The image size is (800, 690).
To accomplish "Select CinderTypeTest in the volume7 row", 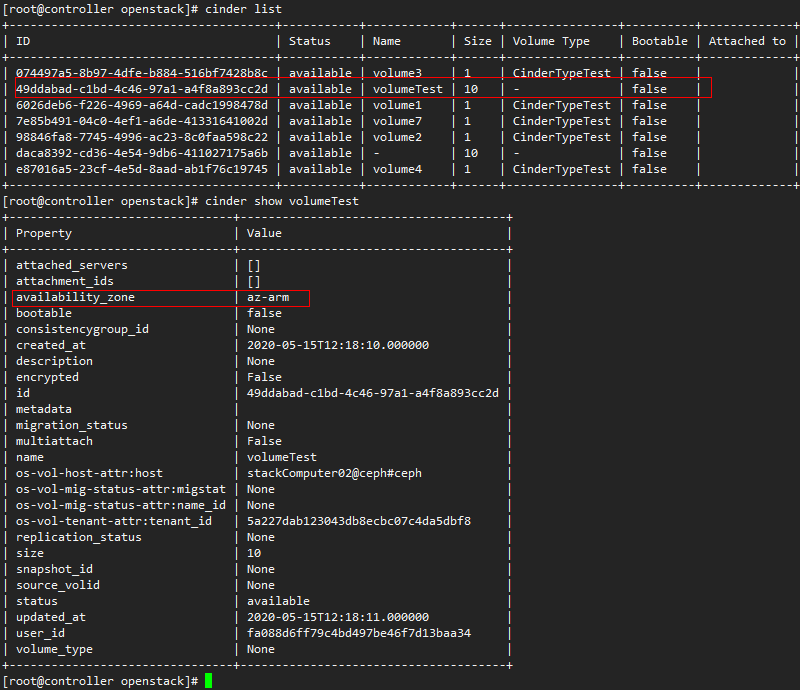I will [562, 121].
